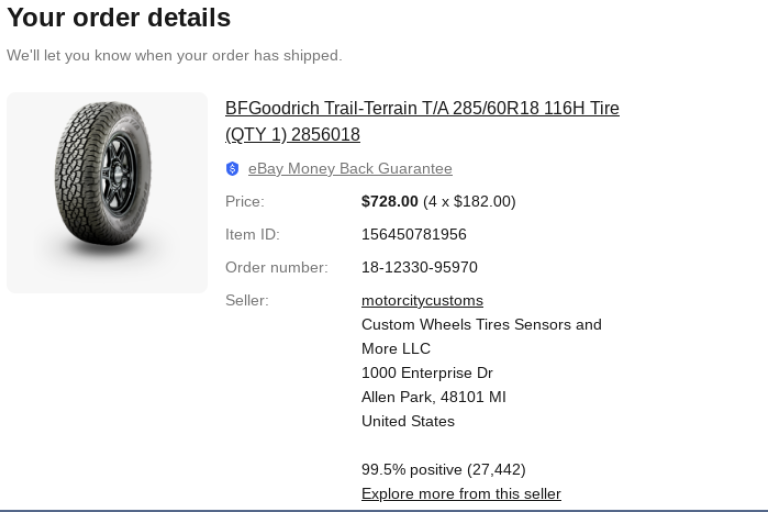Click the 1000 Enterprise Dr address line
Viewport: 768px width, 512px height.
coord(427,373)
